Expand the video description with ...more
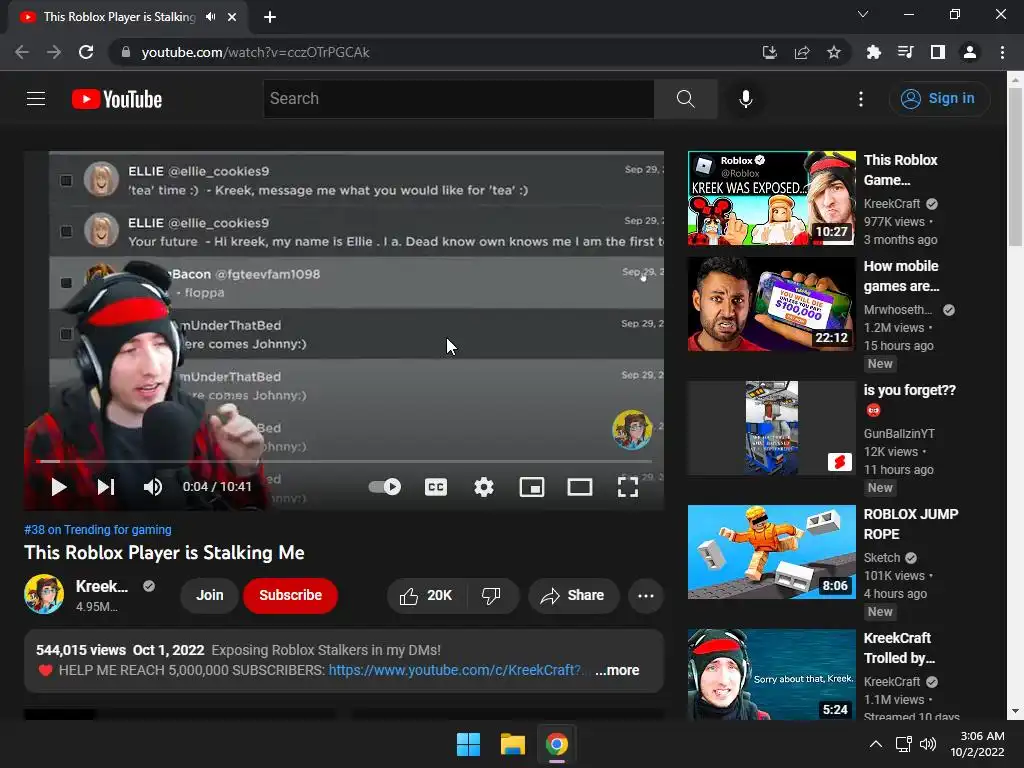The width and height of the screenshot is (1024, 768). tap(617, 671)
